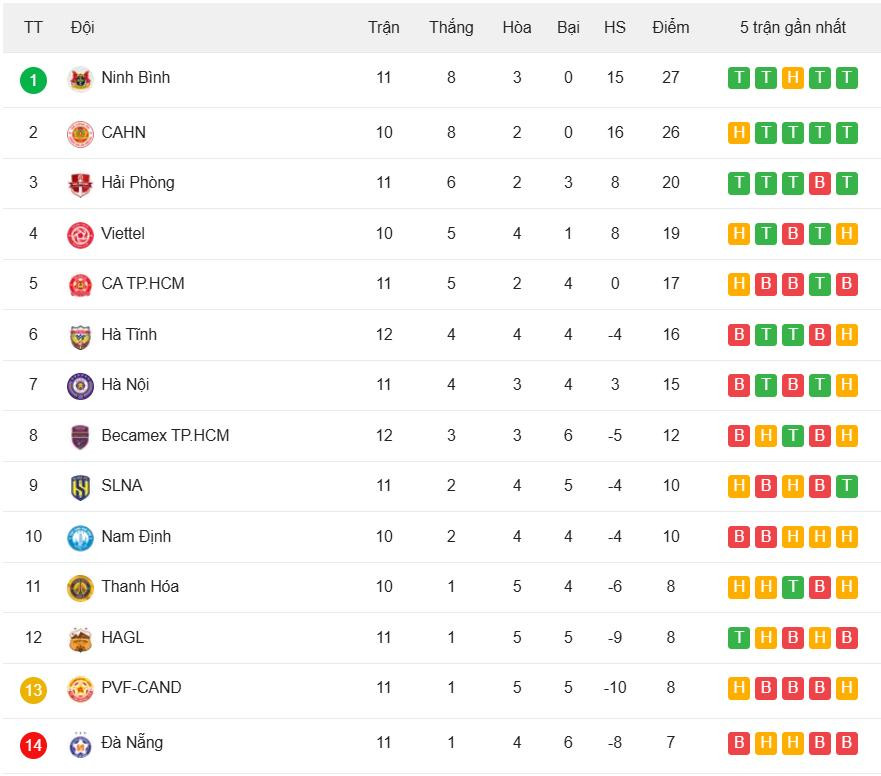This screenshot has height=776, width=881.
Task: Select the Nam Định club logo
Action: [x=80, y=538]
